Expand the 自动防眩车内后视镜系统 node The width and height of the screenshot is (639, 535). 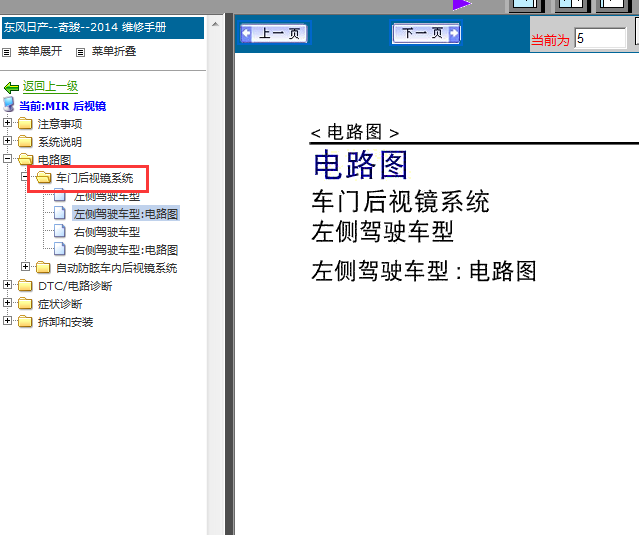[25, 266]
